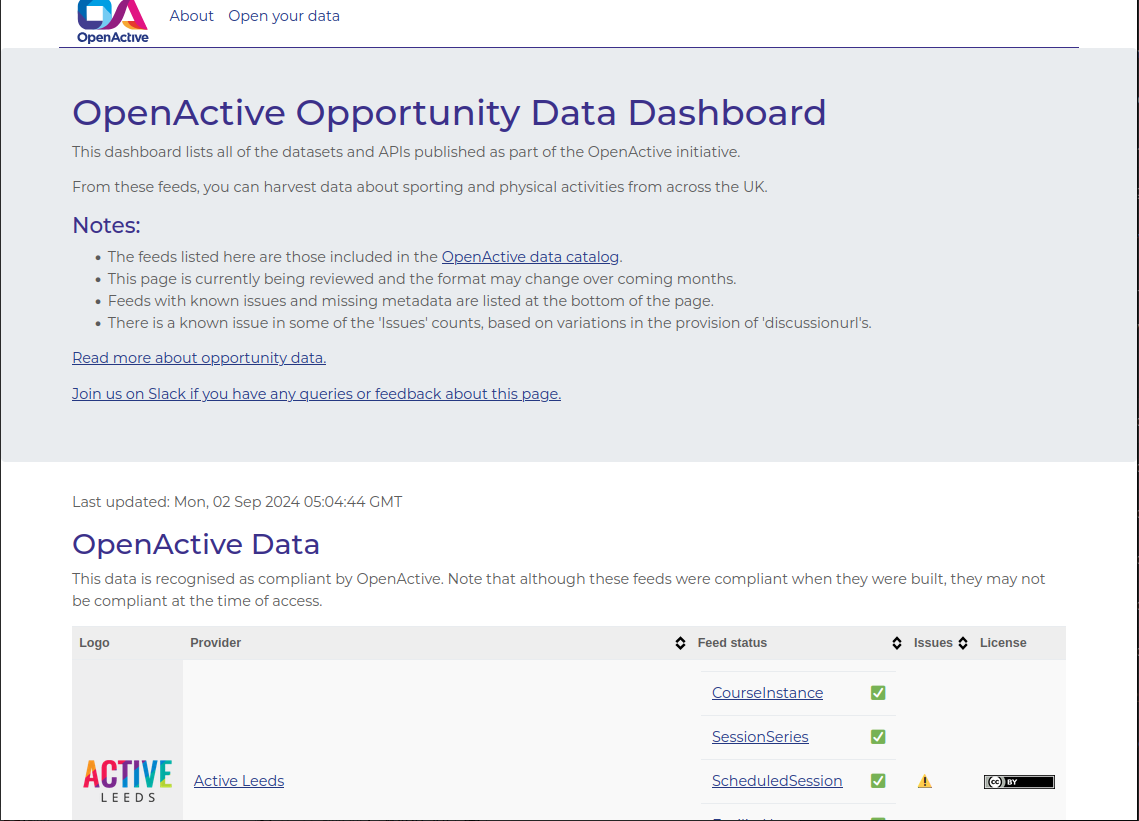
Task: Click the OpenActive Data section heading
Action: coord(196,544)
